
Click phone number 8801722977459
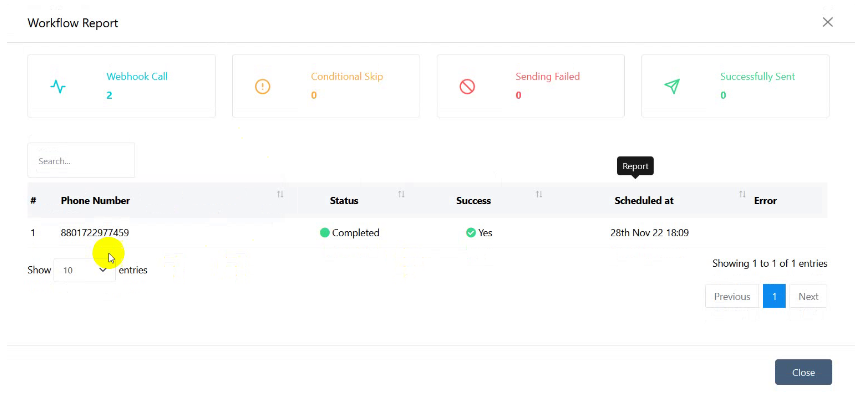tap(95, 233)
